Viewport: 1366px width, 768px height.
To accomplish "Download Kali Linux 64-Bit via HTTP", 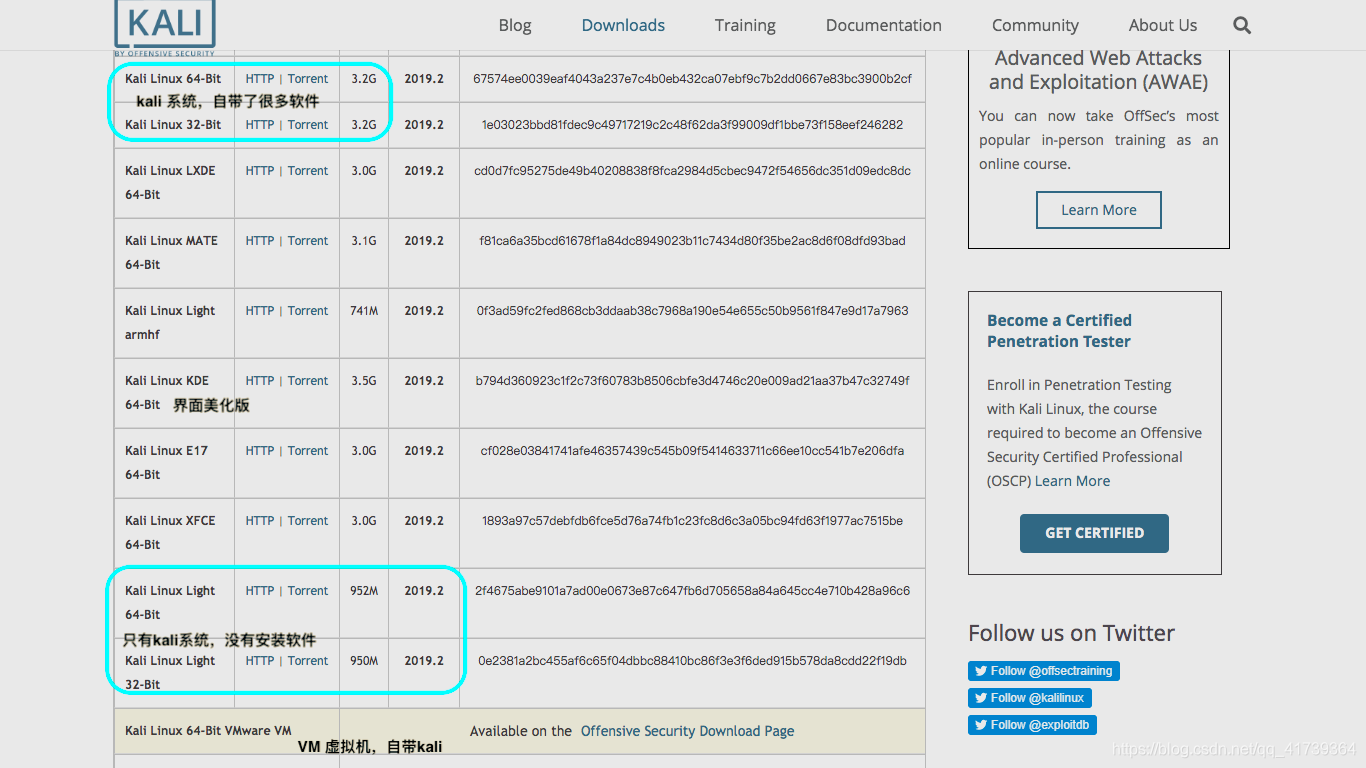I will coord(260,79).
